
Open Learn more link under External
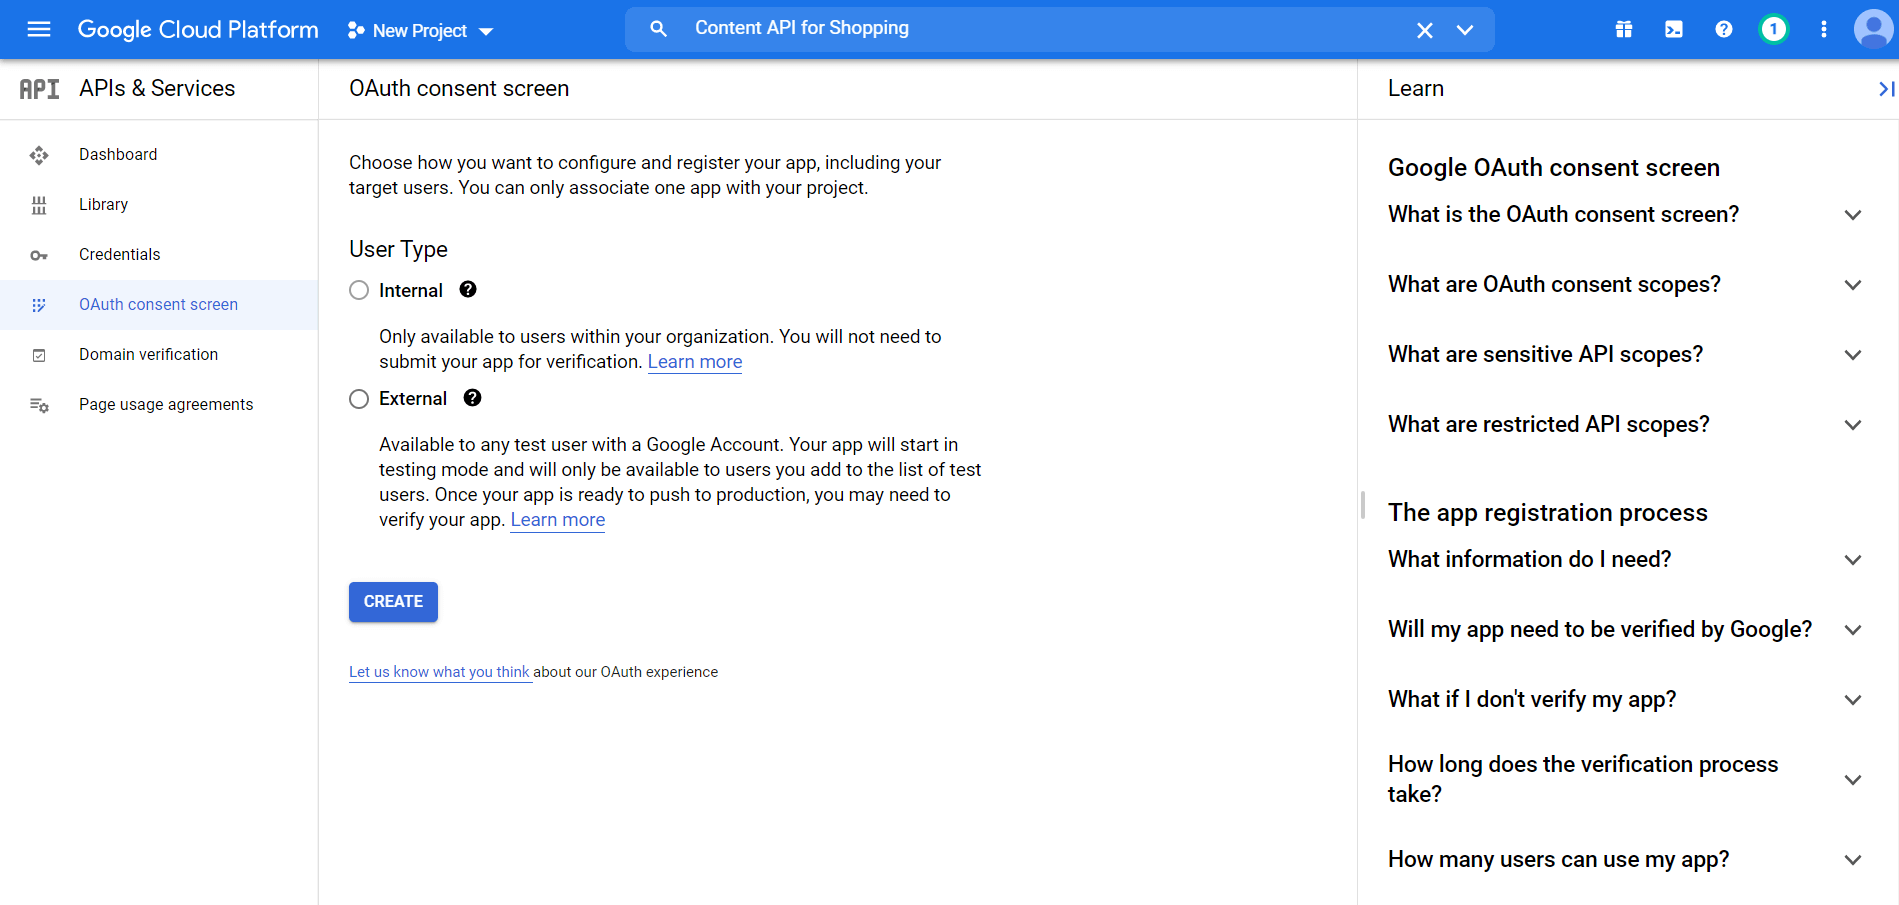pyautogui.click(x=558, y=520)
